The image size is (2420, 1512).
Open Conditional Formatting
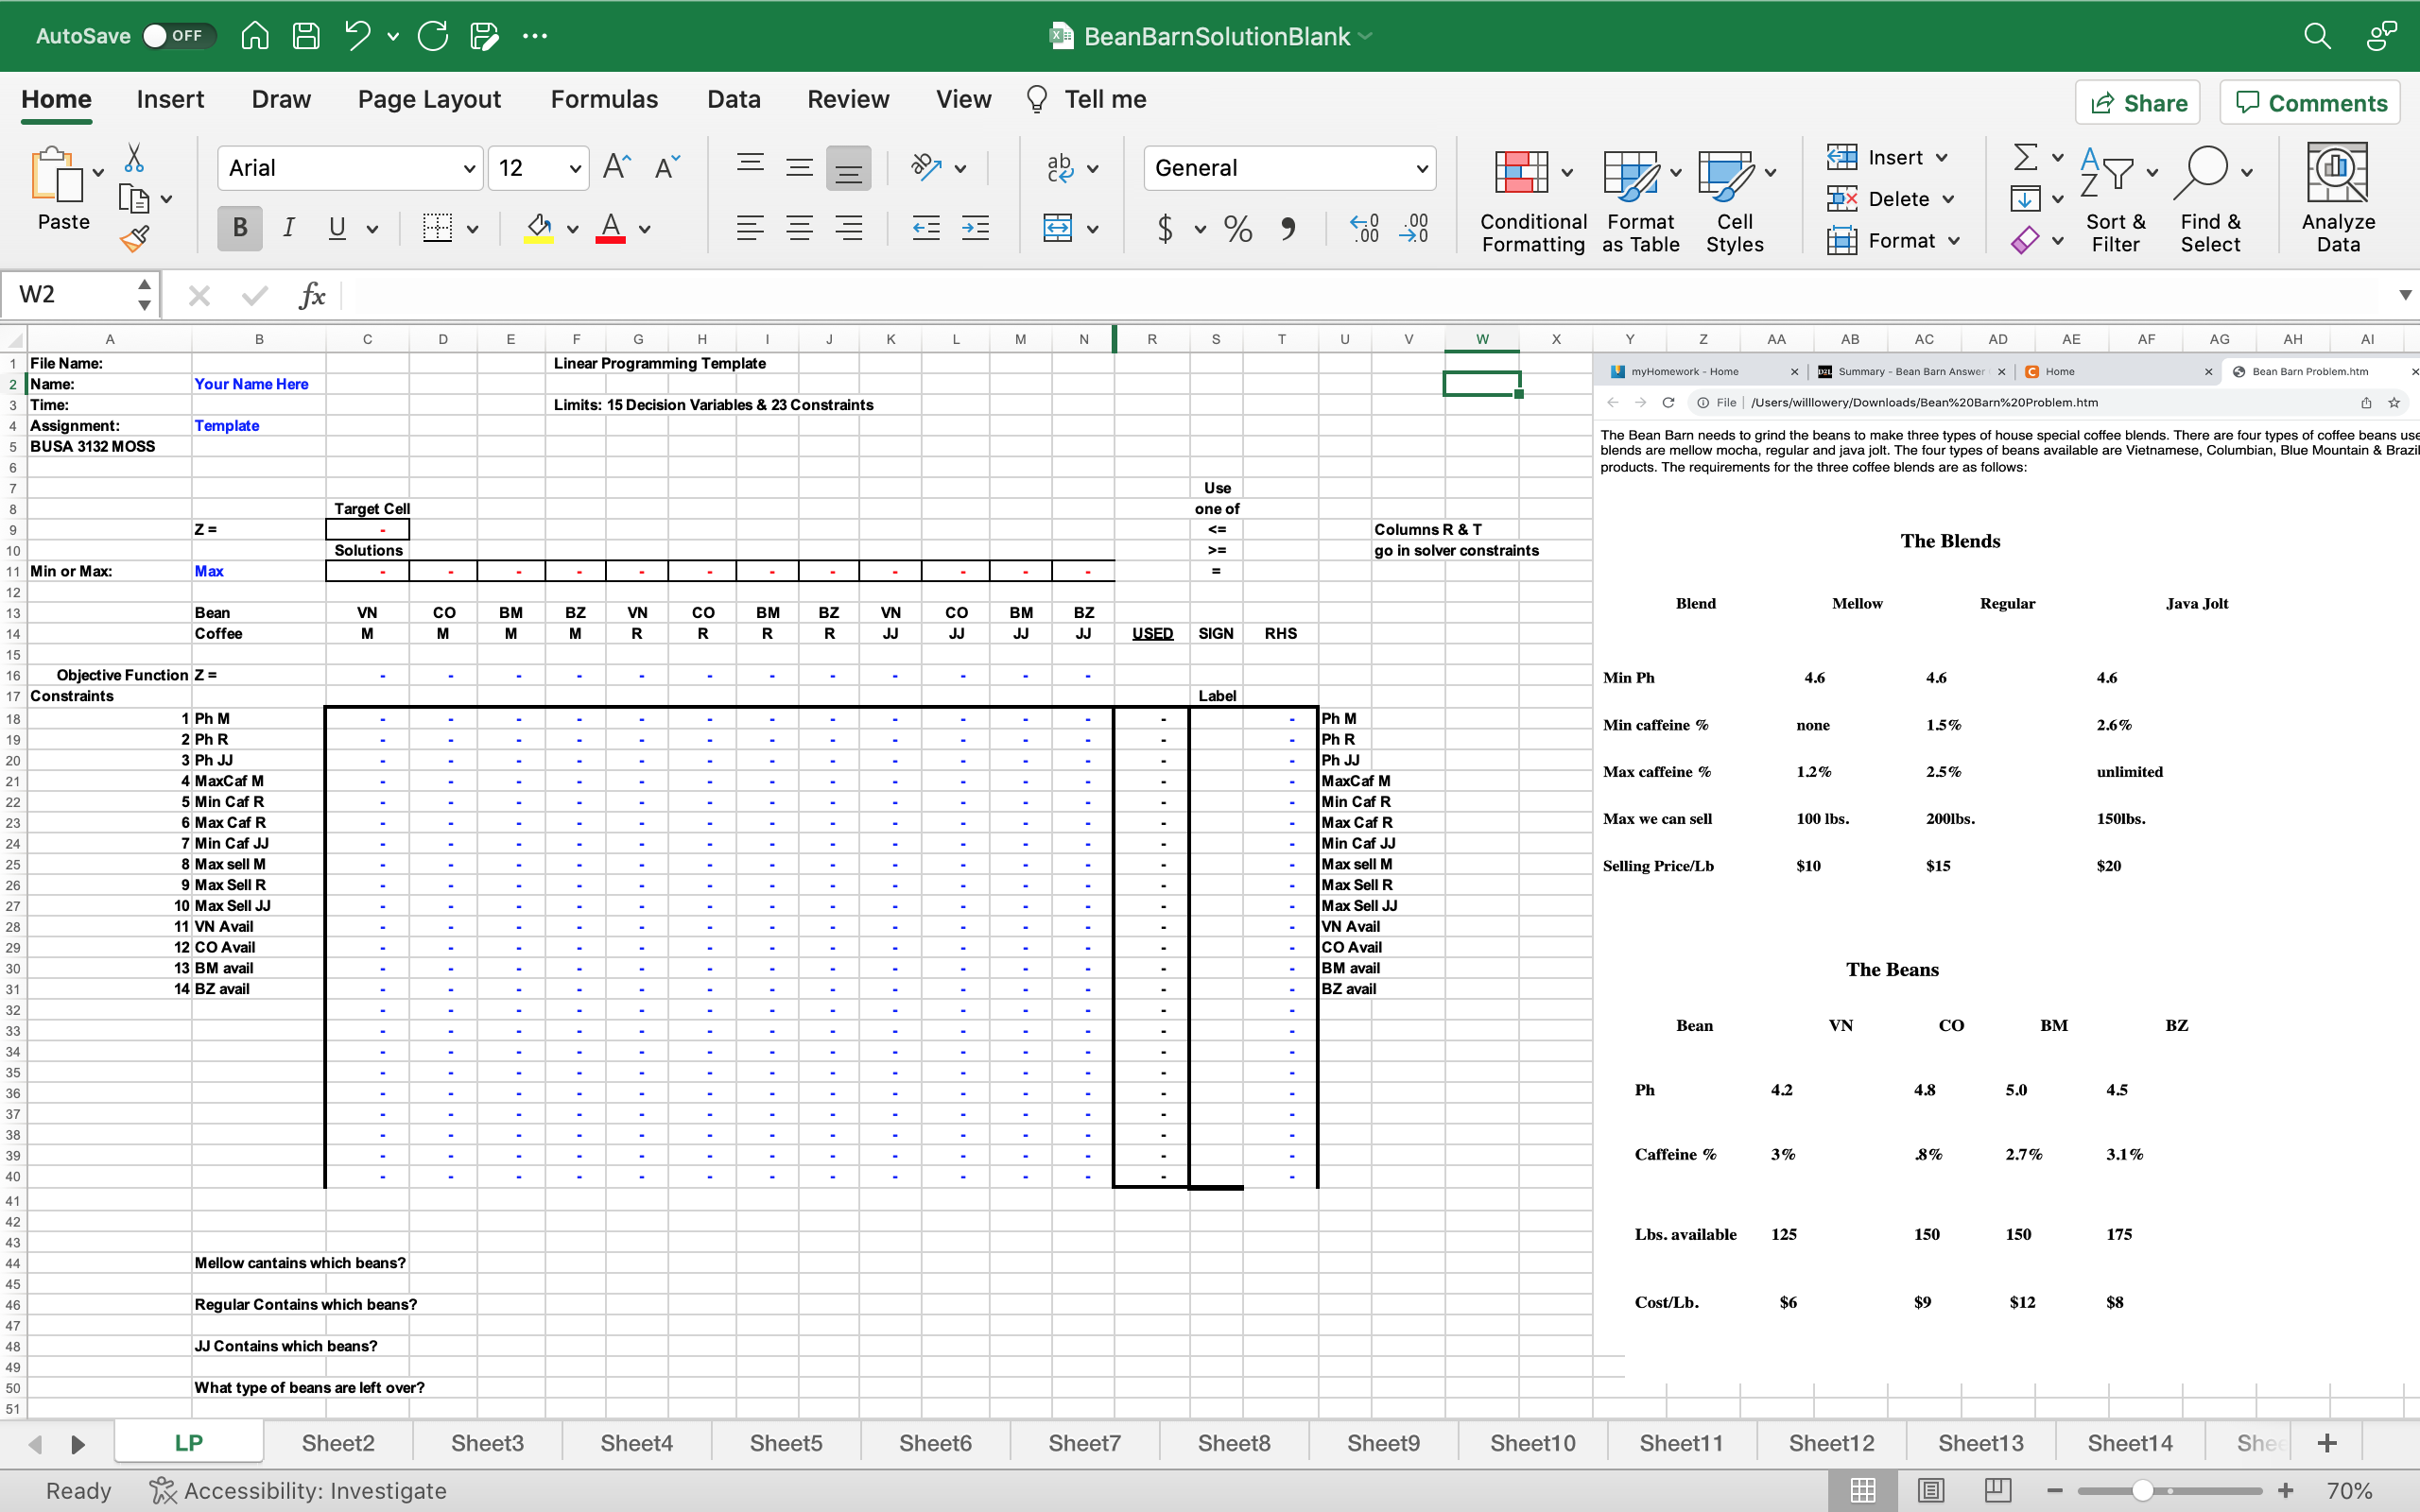1532,200
